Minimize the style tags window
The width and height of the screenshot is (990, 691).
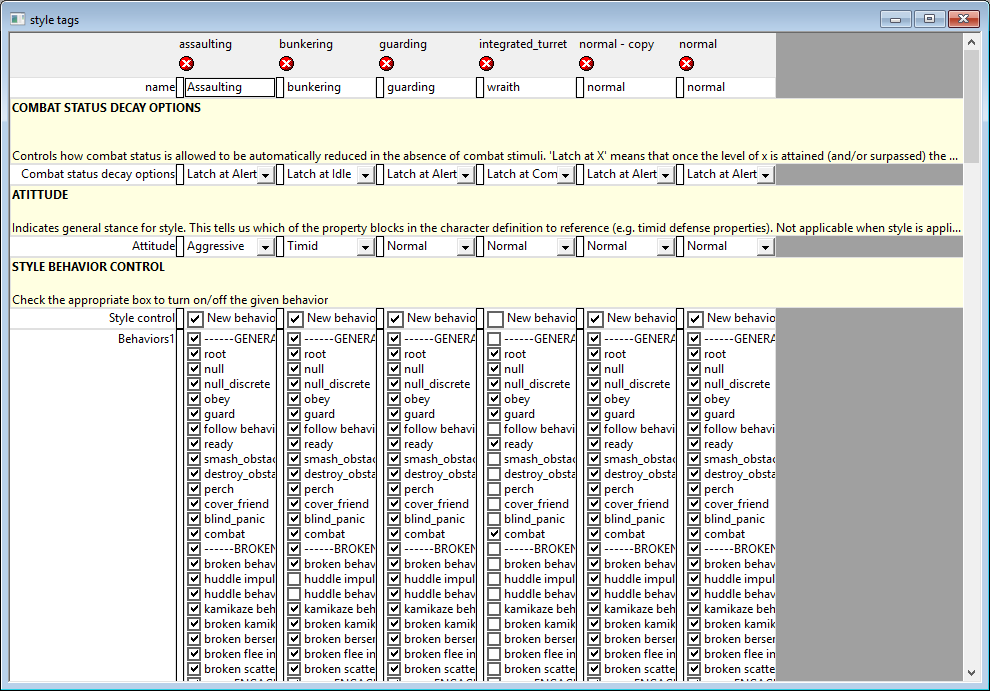point(895,19)
